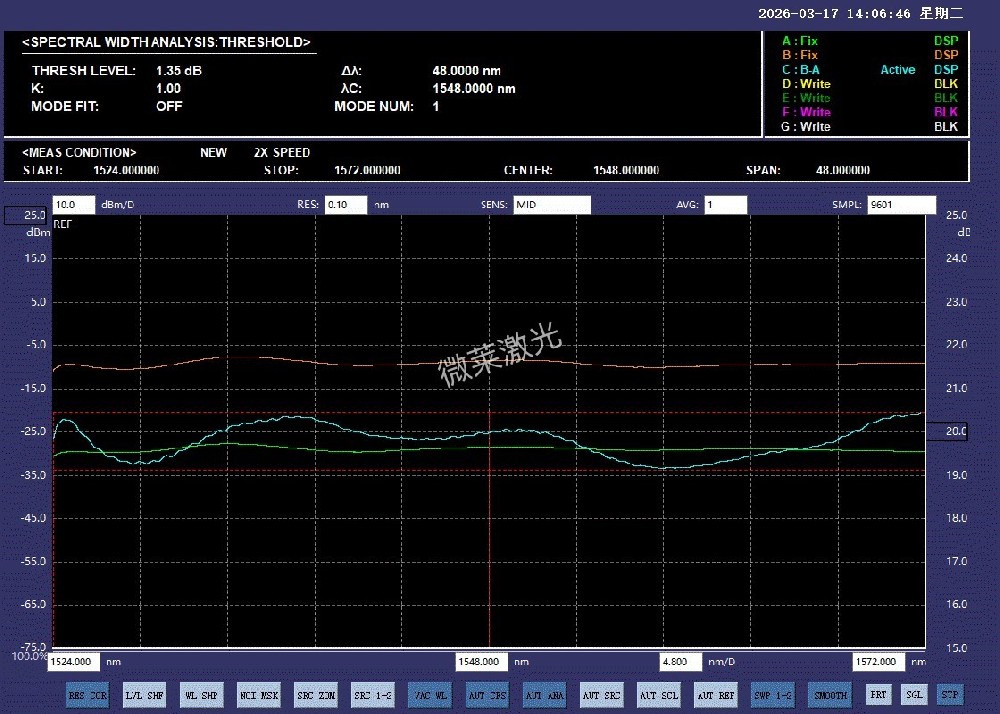Edit the 1524.000 nm start wavelength field
The width and height of the screenshot is (1000, 714).
tap(74, 662)
